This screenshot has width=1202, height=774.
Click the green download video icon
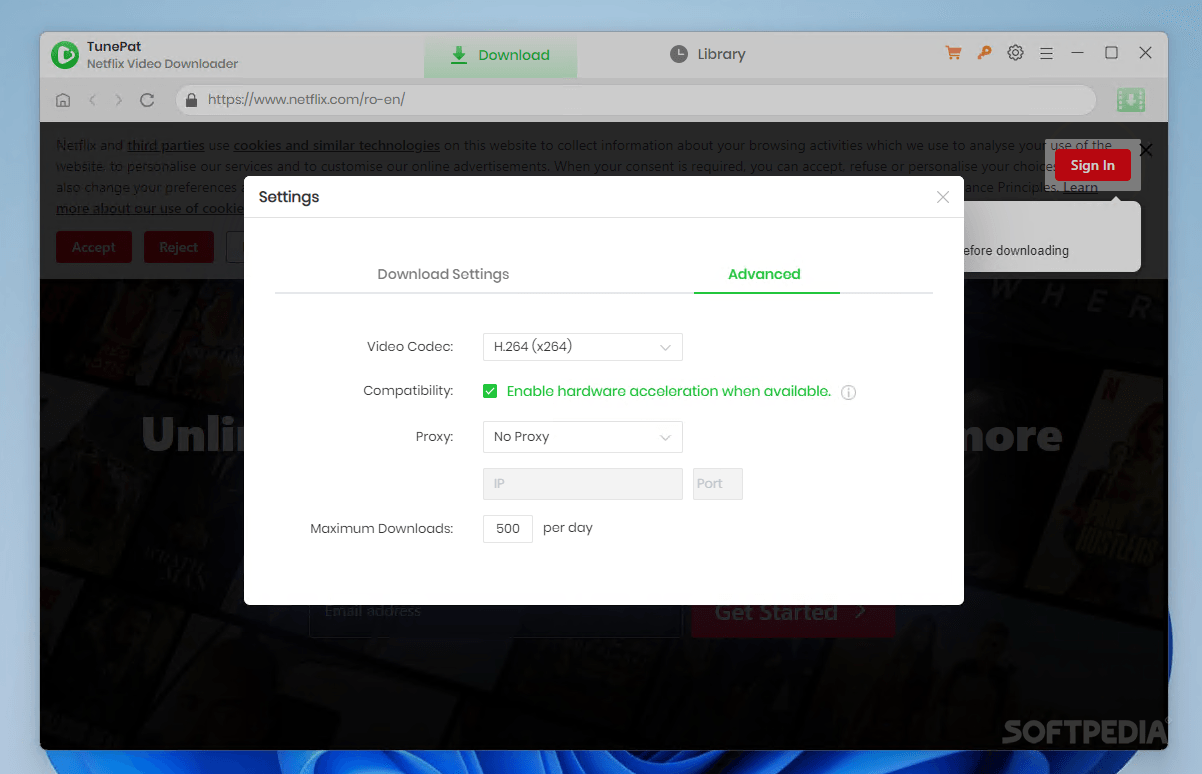pyautogui.click(x=1131, y=100)
